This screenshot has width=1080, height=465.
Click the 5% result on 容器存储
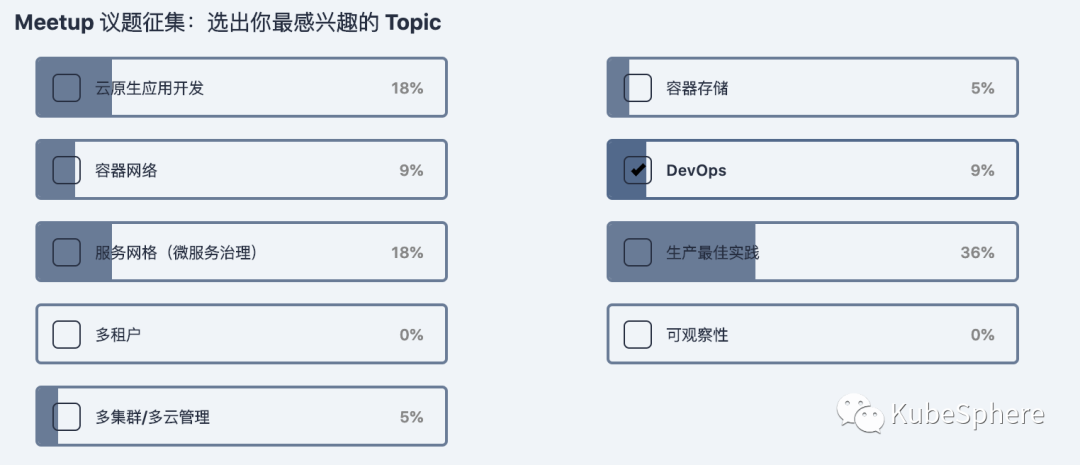(x=982, y=88)
